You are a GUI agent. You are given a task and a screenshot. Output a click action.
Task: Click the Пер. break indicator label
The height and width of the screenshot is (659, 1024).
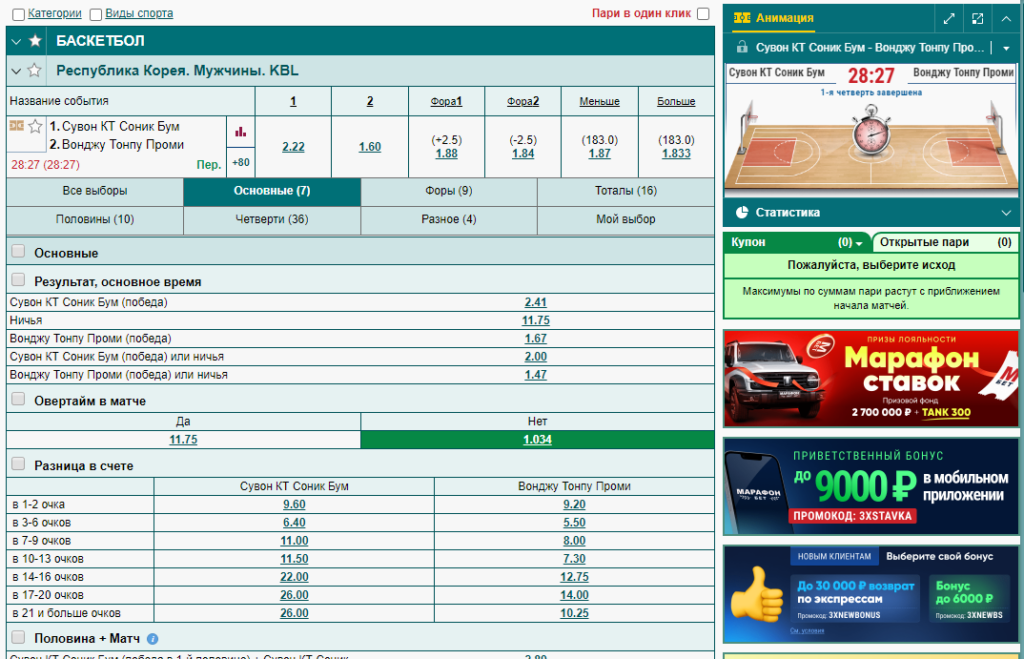coord(209,165)
